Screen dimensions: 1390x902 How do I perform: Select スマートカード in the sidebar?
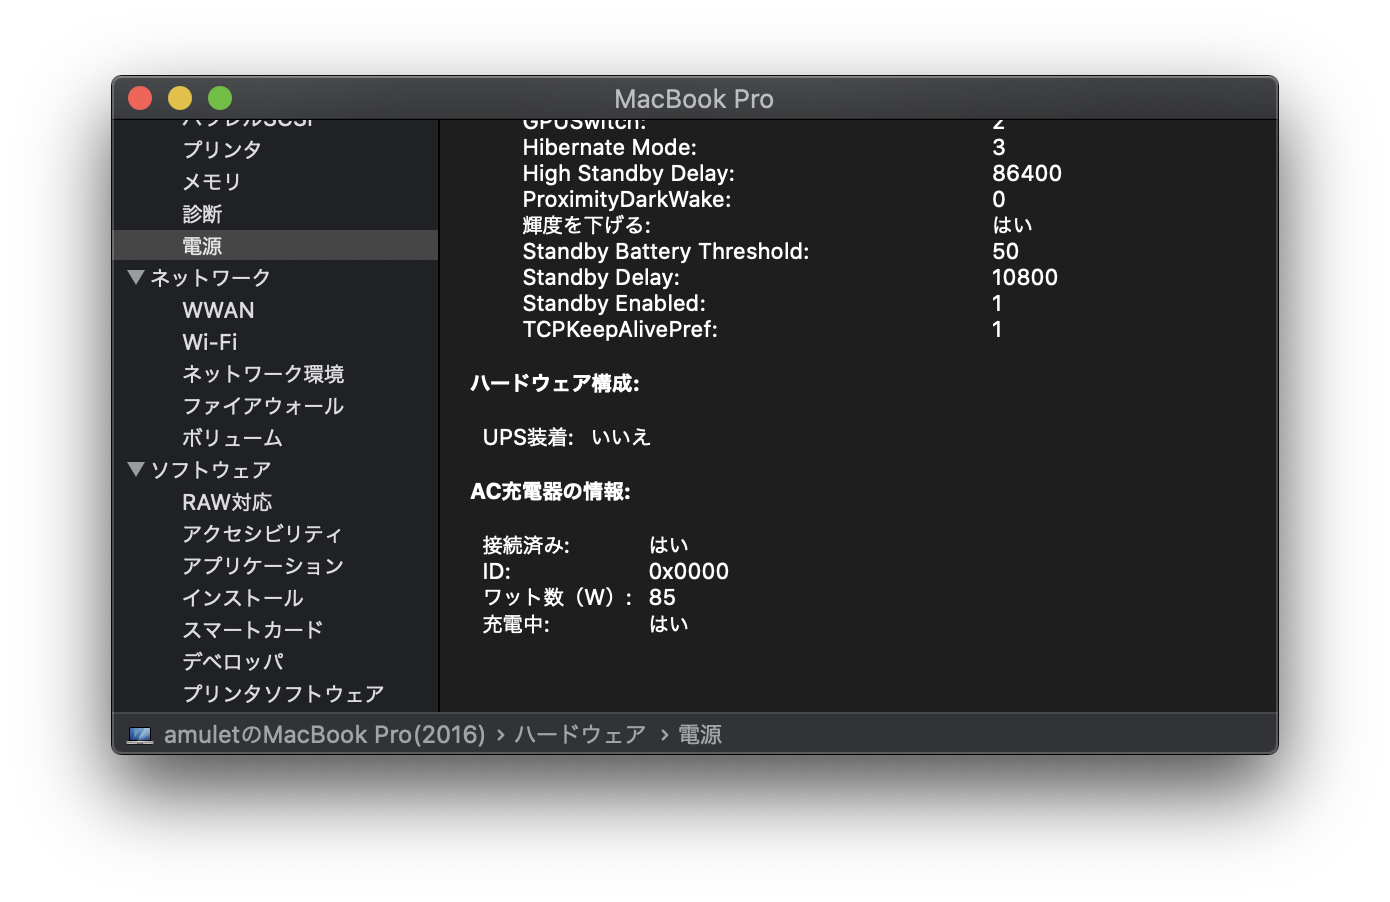click(253, 630)
